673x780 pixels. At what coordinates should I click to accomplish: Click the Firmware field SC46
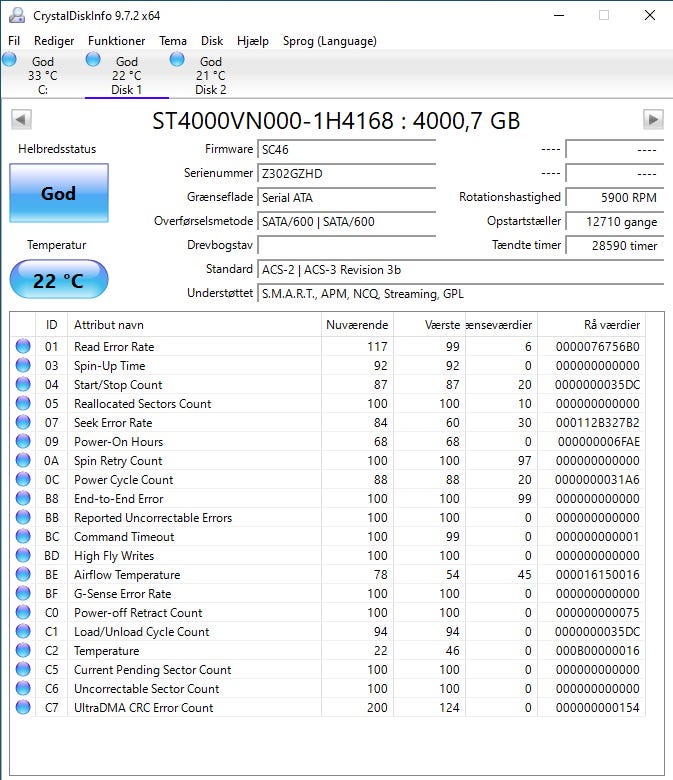[346, 149]
